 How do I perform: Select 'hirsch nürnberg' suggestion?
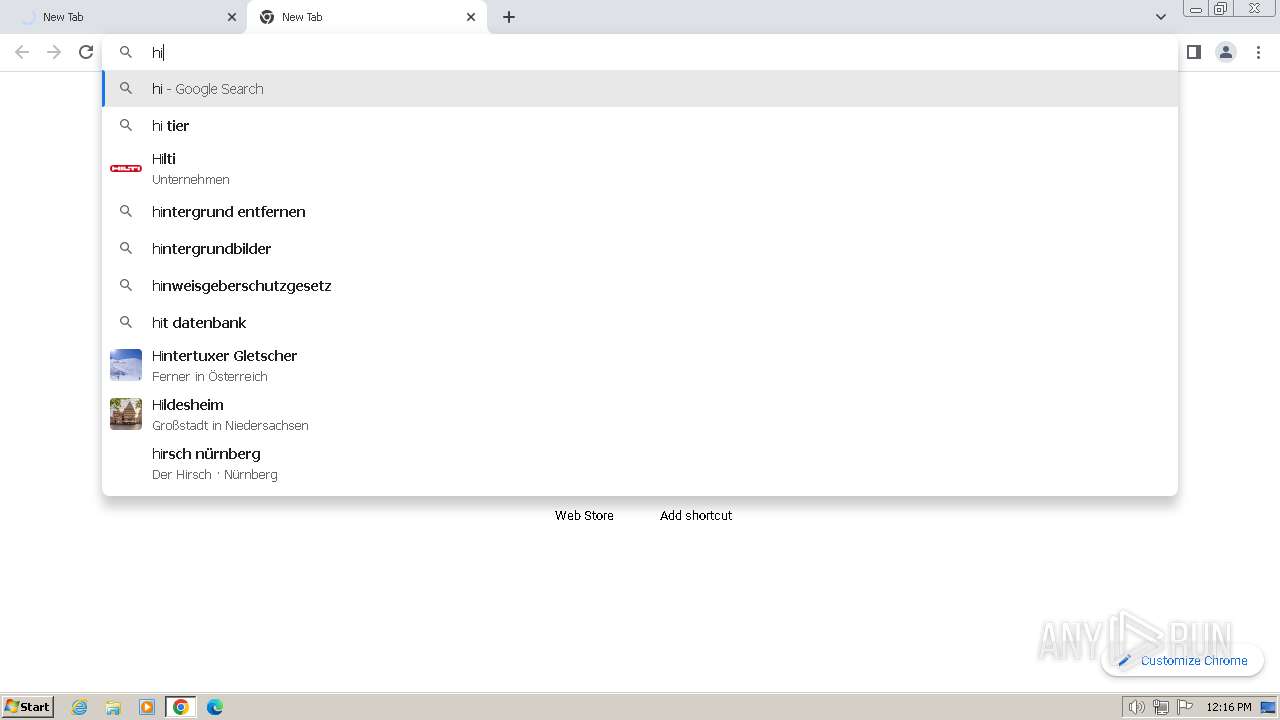(x=640, y=463)
